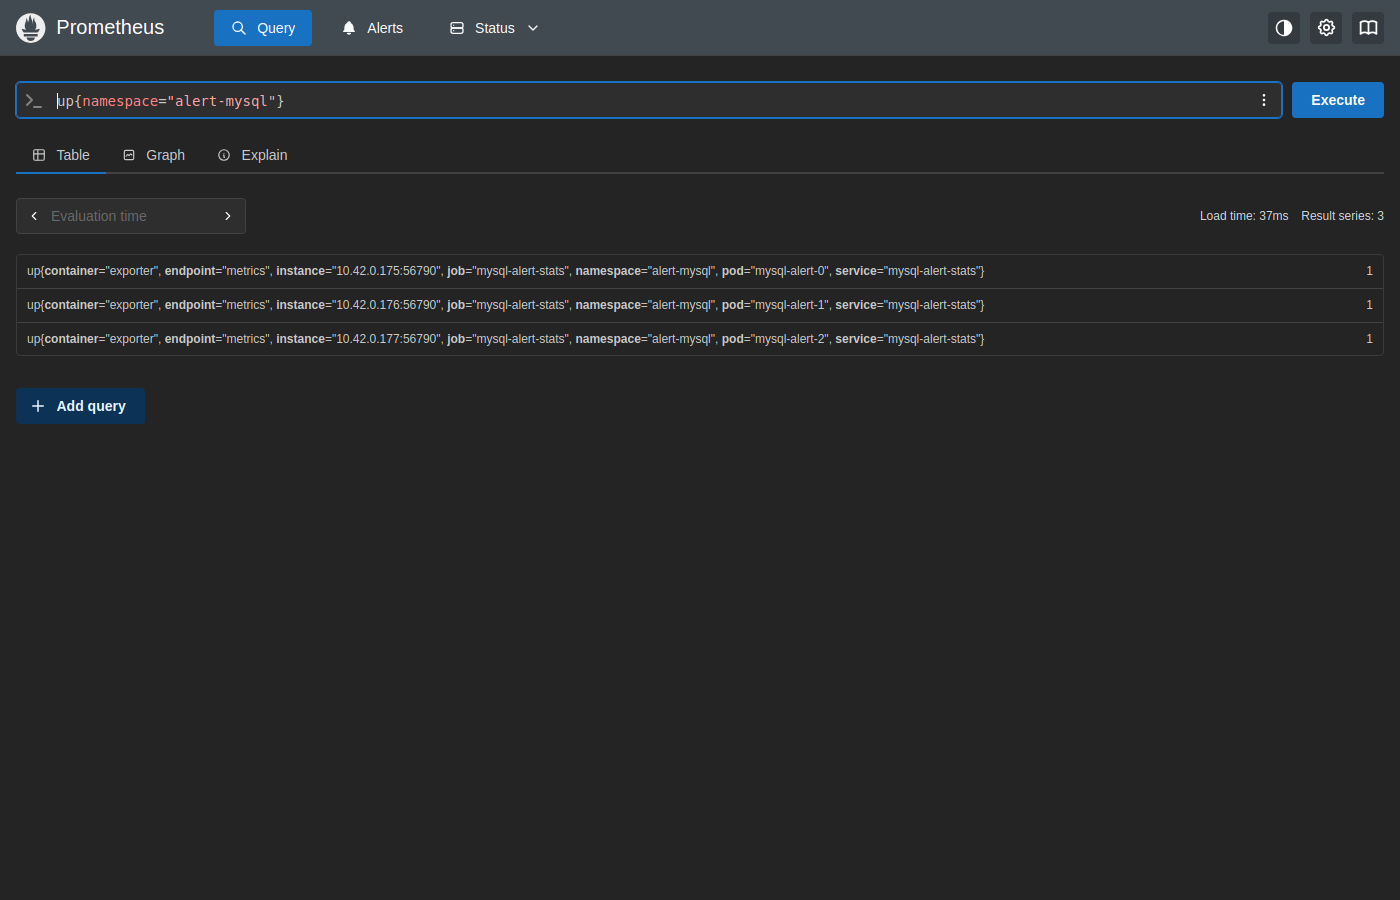Open the query options three-dot menu
Viewport: 1400px width, 900px height.
tap(1264, 100)
